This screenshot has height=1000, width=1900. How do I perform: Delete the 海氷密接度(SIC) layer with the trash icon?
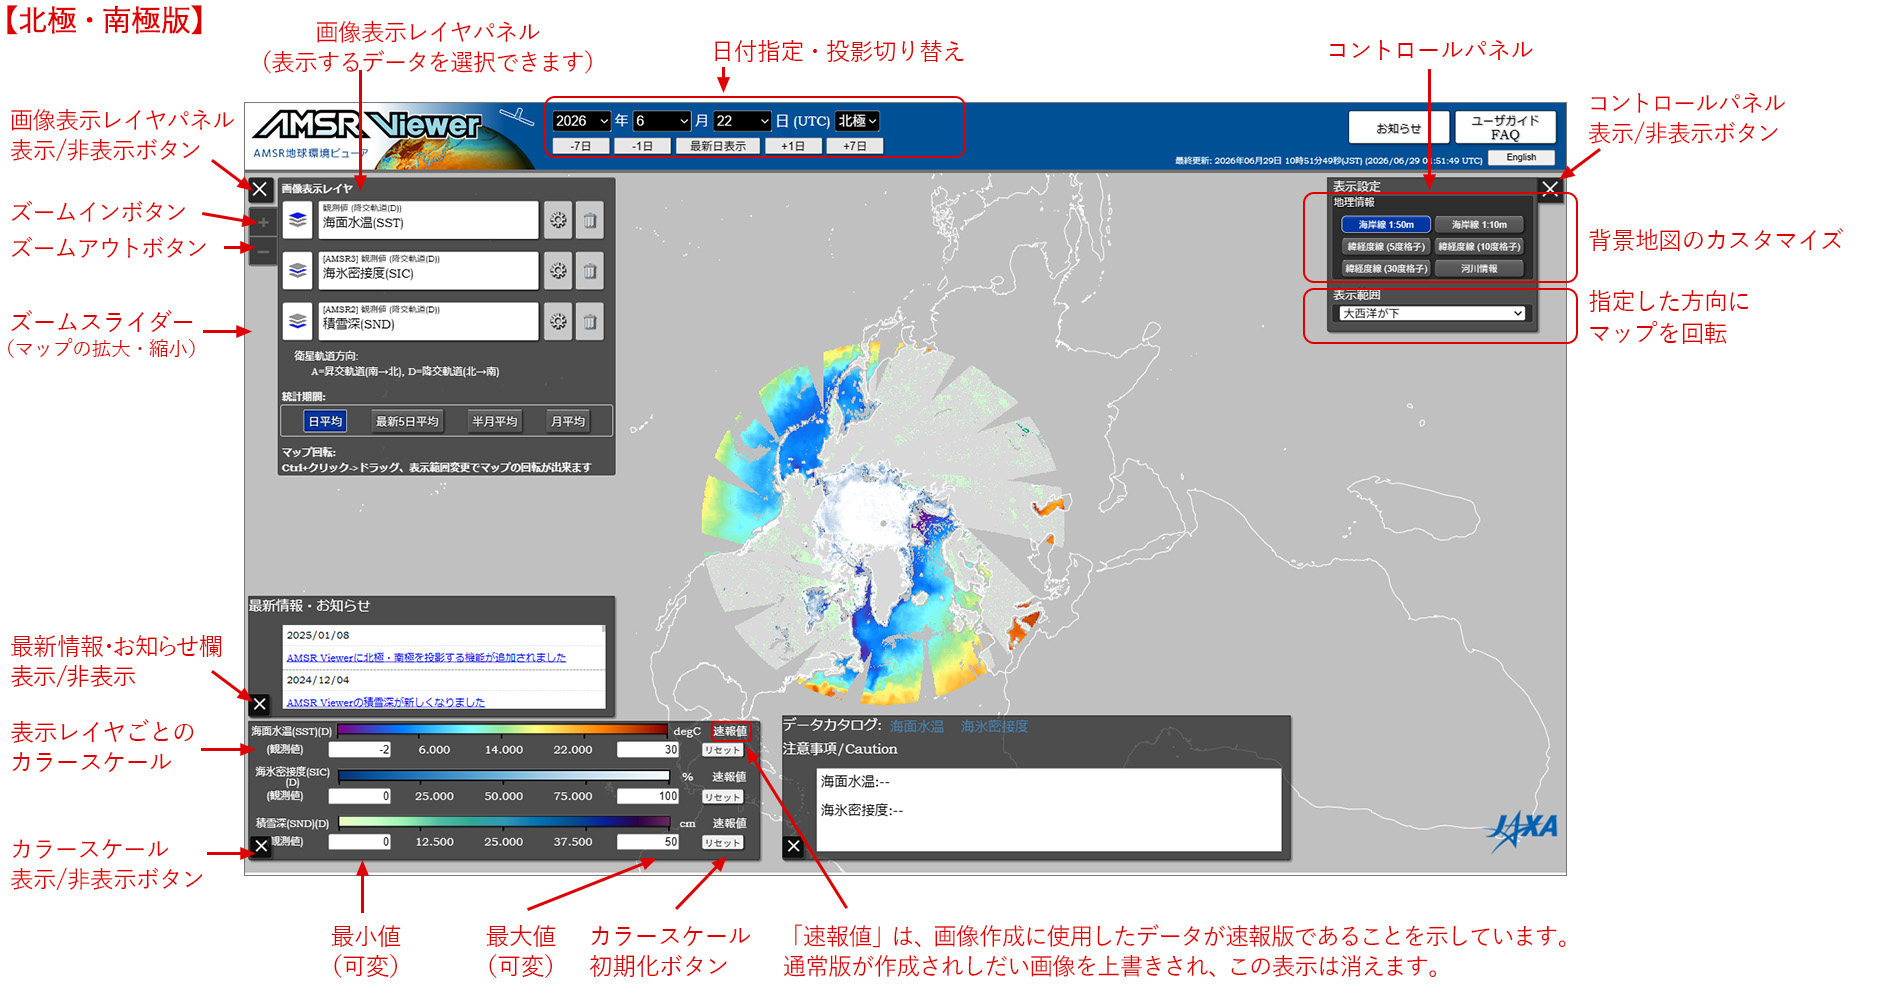pyautogui.click(x=590, y=270)
